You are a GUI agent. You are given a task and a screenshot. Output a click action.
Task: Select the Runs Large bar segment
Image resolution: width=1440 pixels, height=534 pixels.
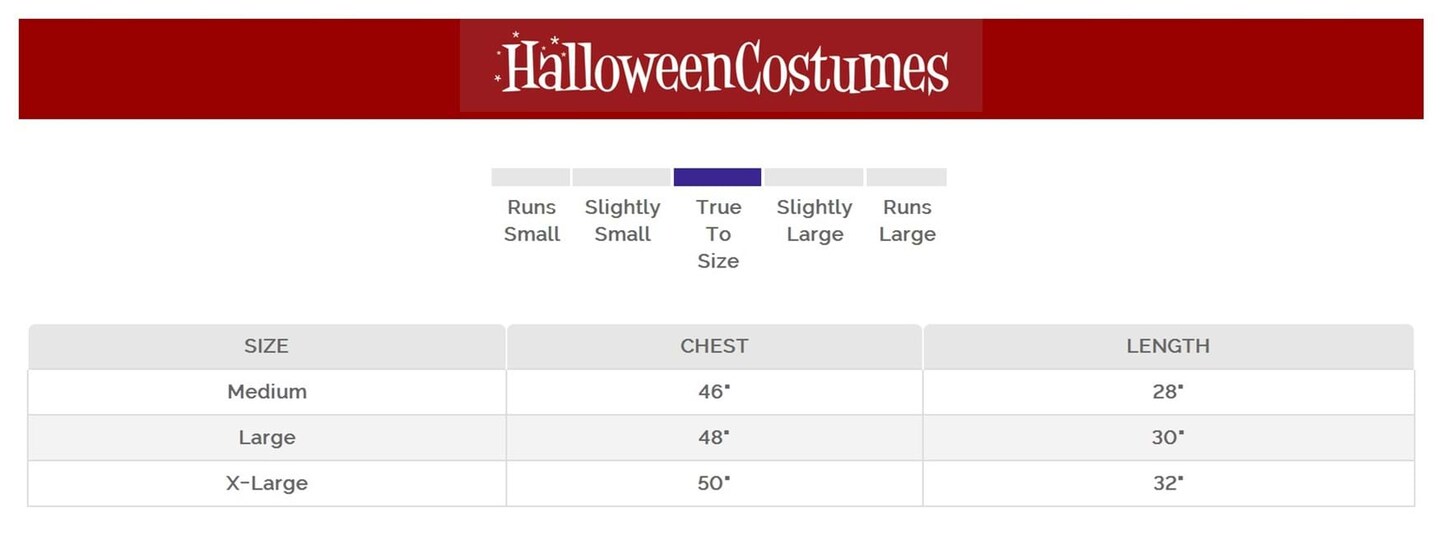click(906, 177)
